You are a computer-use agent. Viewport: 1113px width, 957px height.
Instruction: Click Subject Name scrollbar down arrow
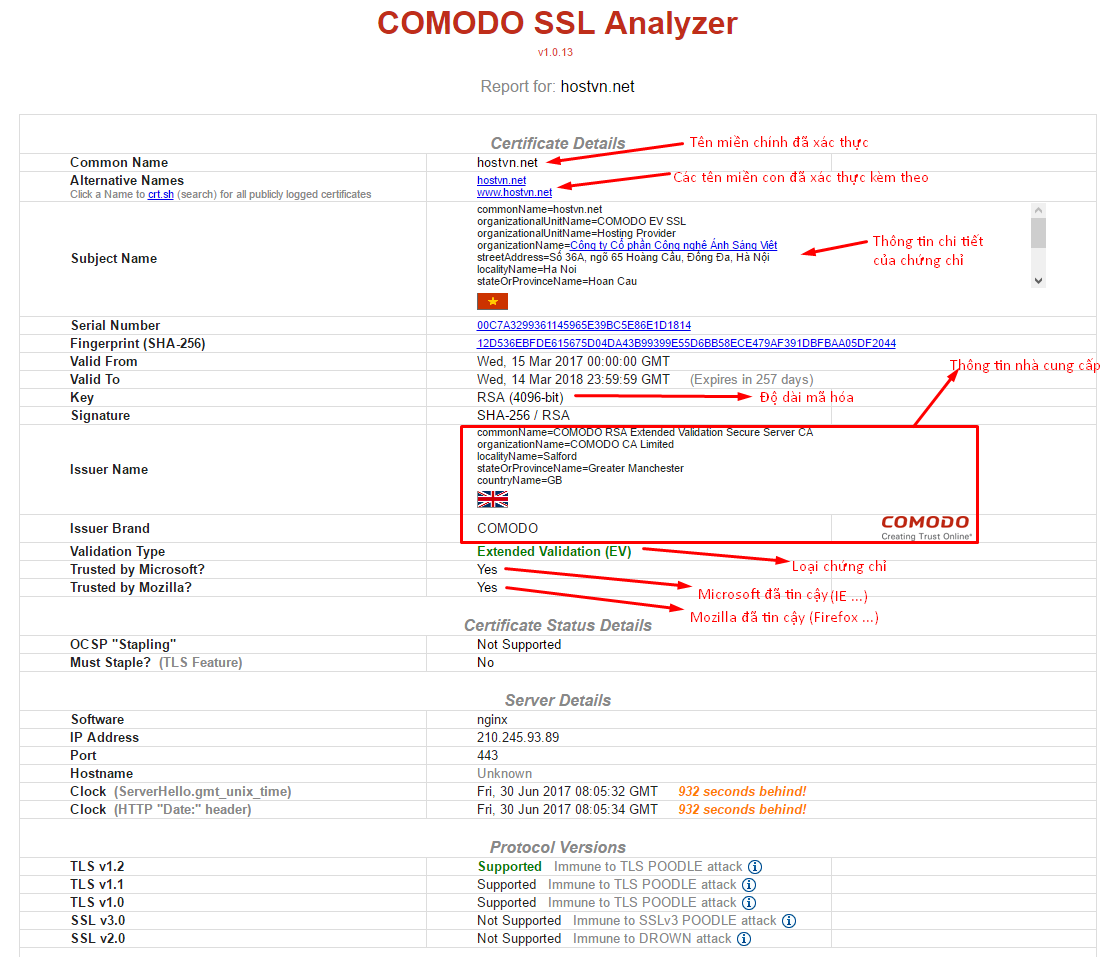point(1038,280)
